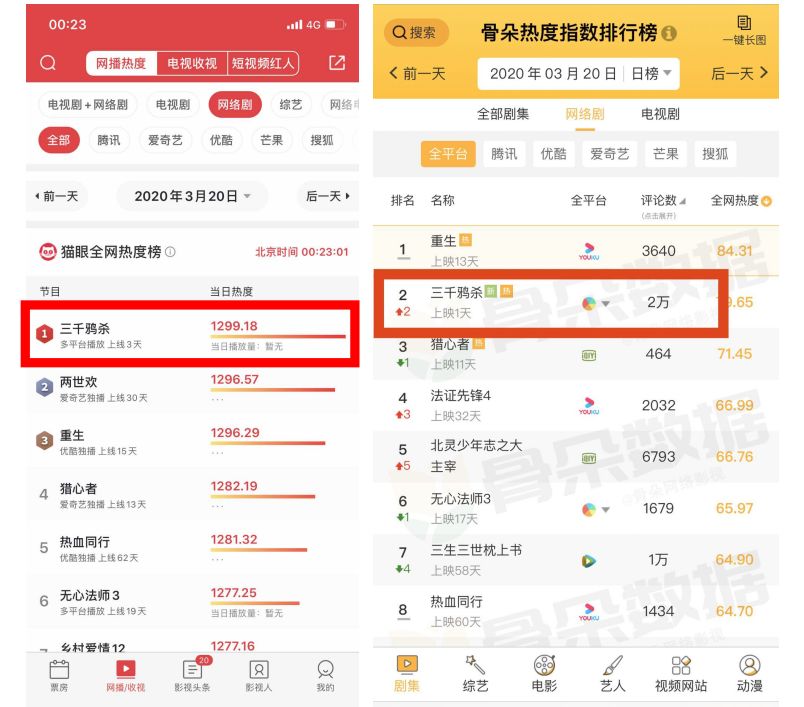Switch to 电视剧 tab in Guduo

point(660,114)
